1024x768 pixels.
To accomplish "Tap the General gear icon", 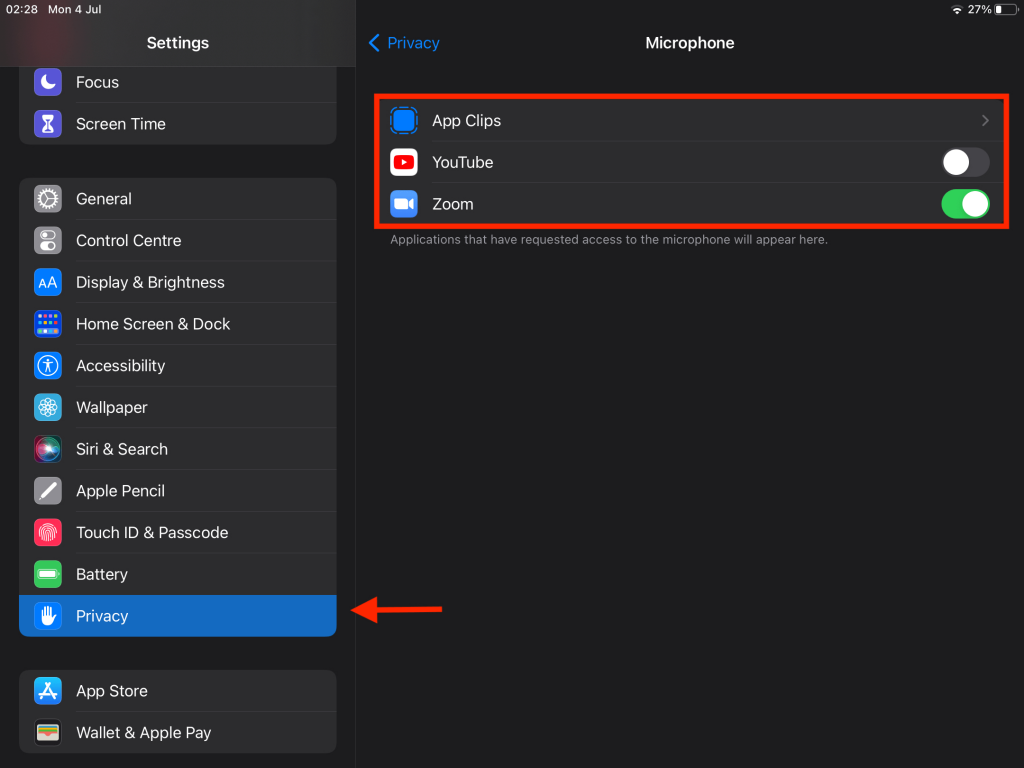I will click(x=48, y=199).
